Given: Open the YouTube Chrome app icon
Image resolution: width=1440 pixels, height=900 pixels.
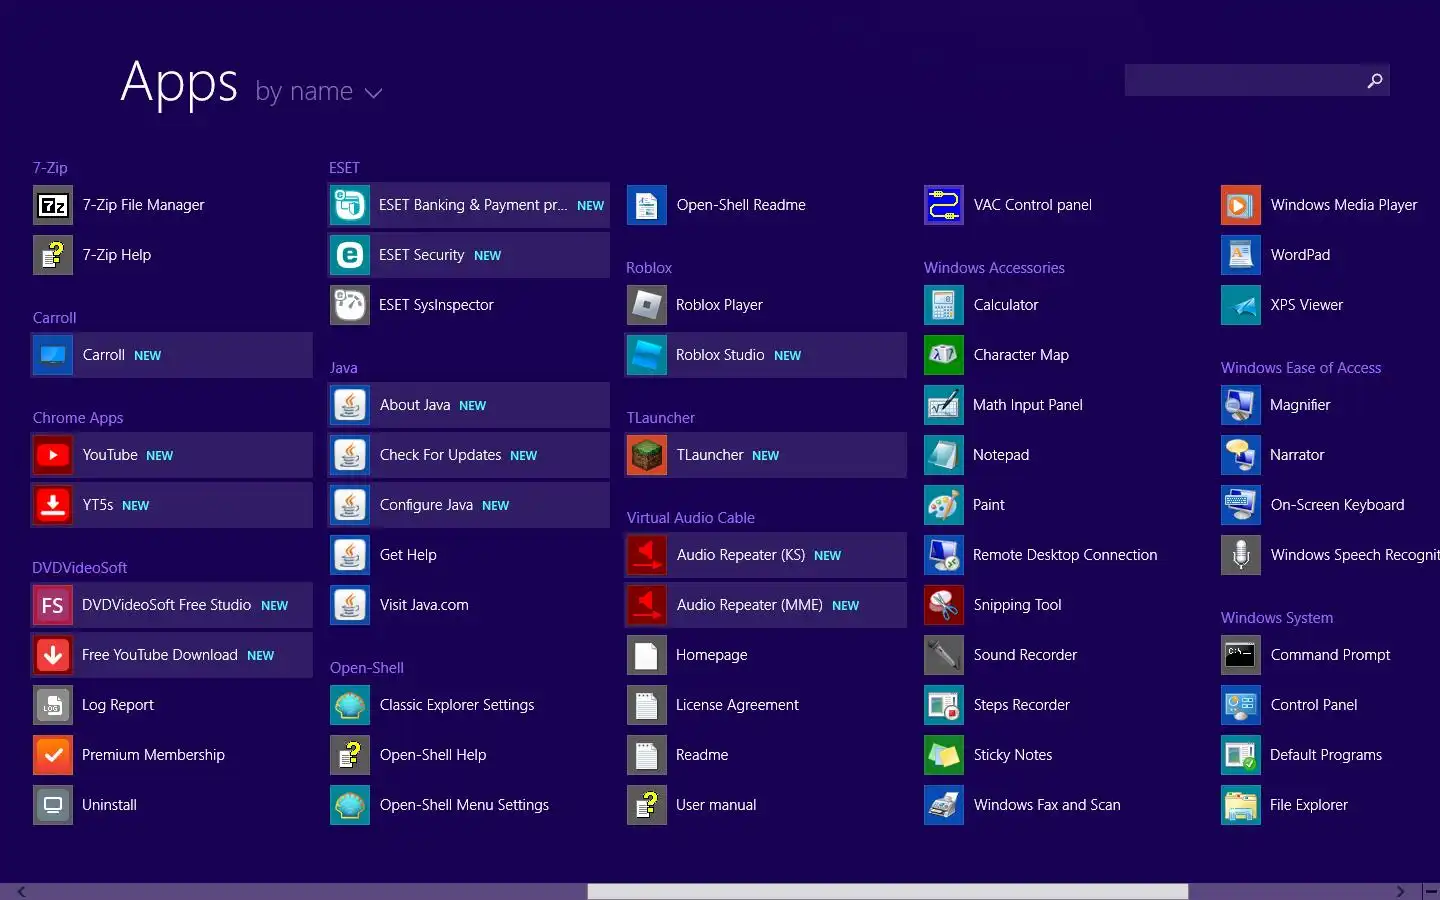Looking at the screenshot, I should 53,455.
